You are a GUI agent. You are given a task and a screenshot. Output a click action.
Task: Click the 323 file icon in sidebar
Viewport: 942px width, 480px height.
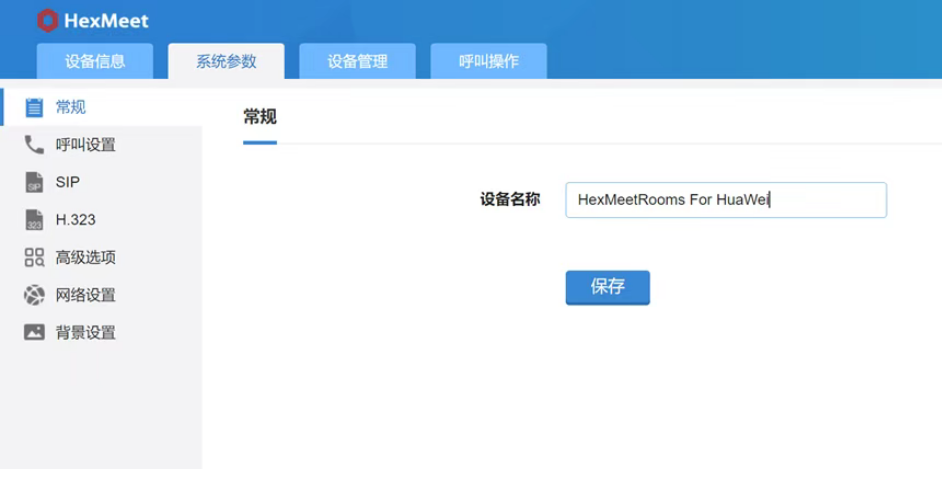click(x=34, y=220)
